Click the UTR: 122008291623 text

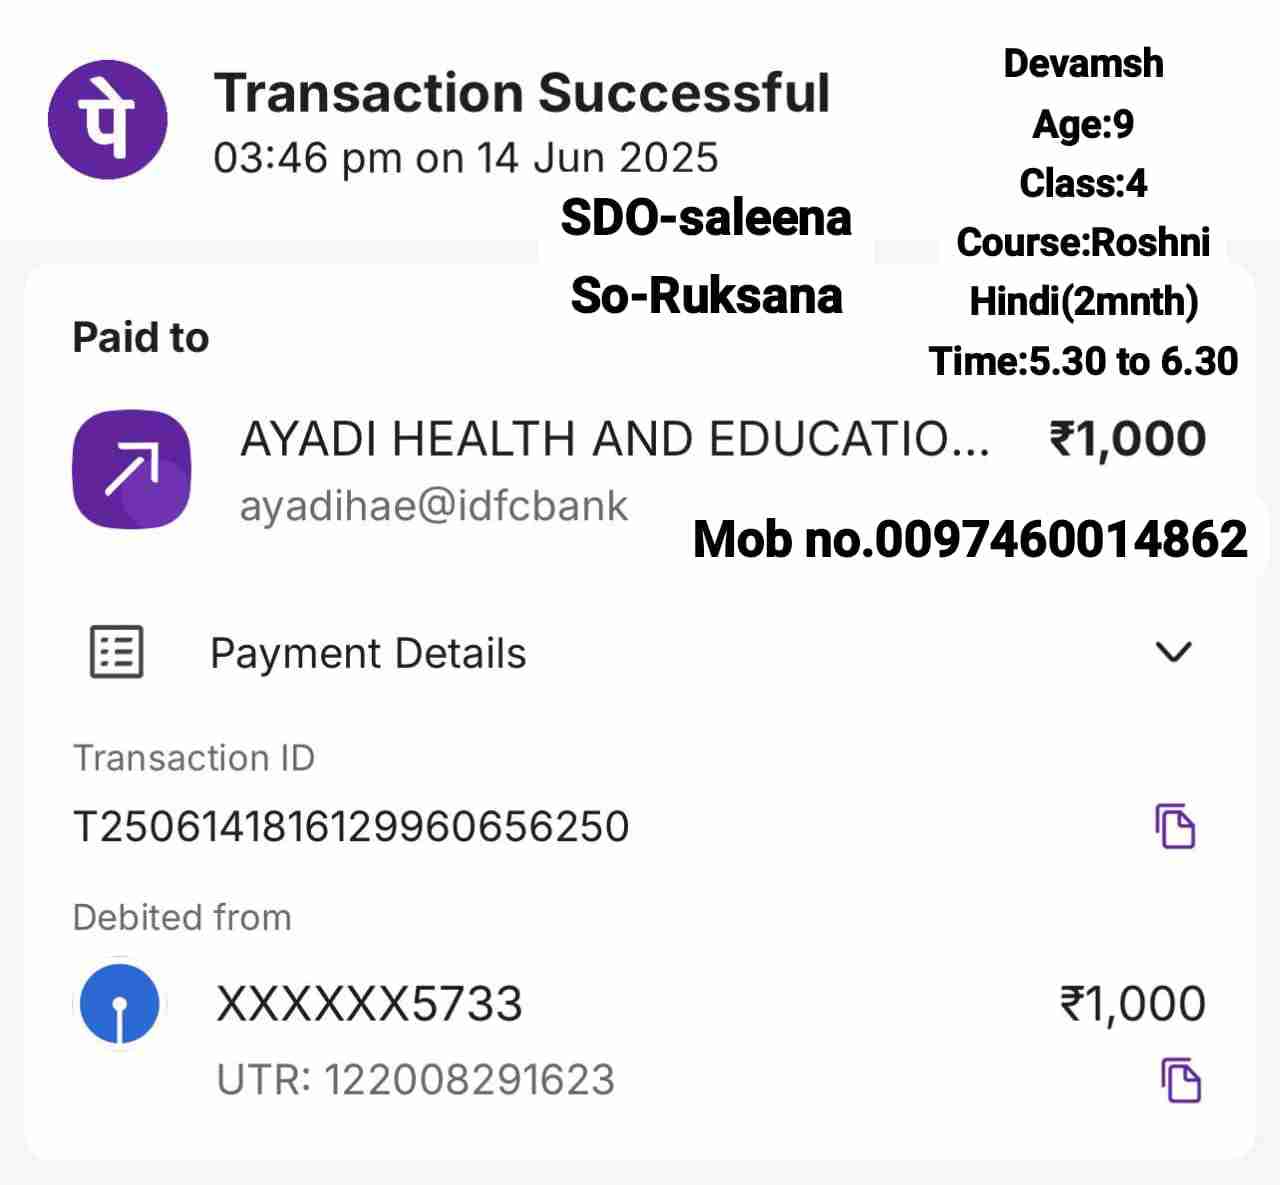click(416, 1080)
